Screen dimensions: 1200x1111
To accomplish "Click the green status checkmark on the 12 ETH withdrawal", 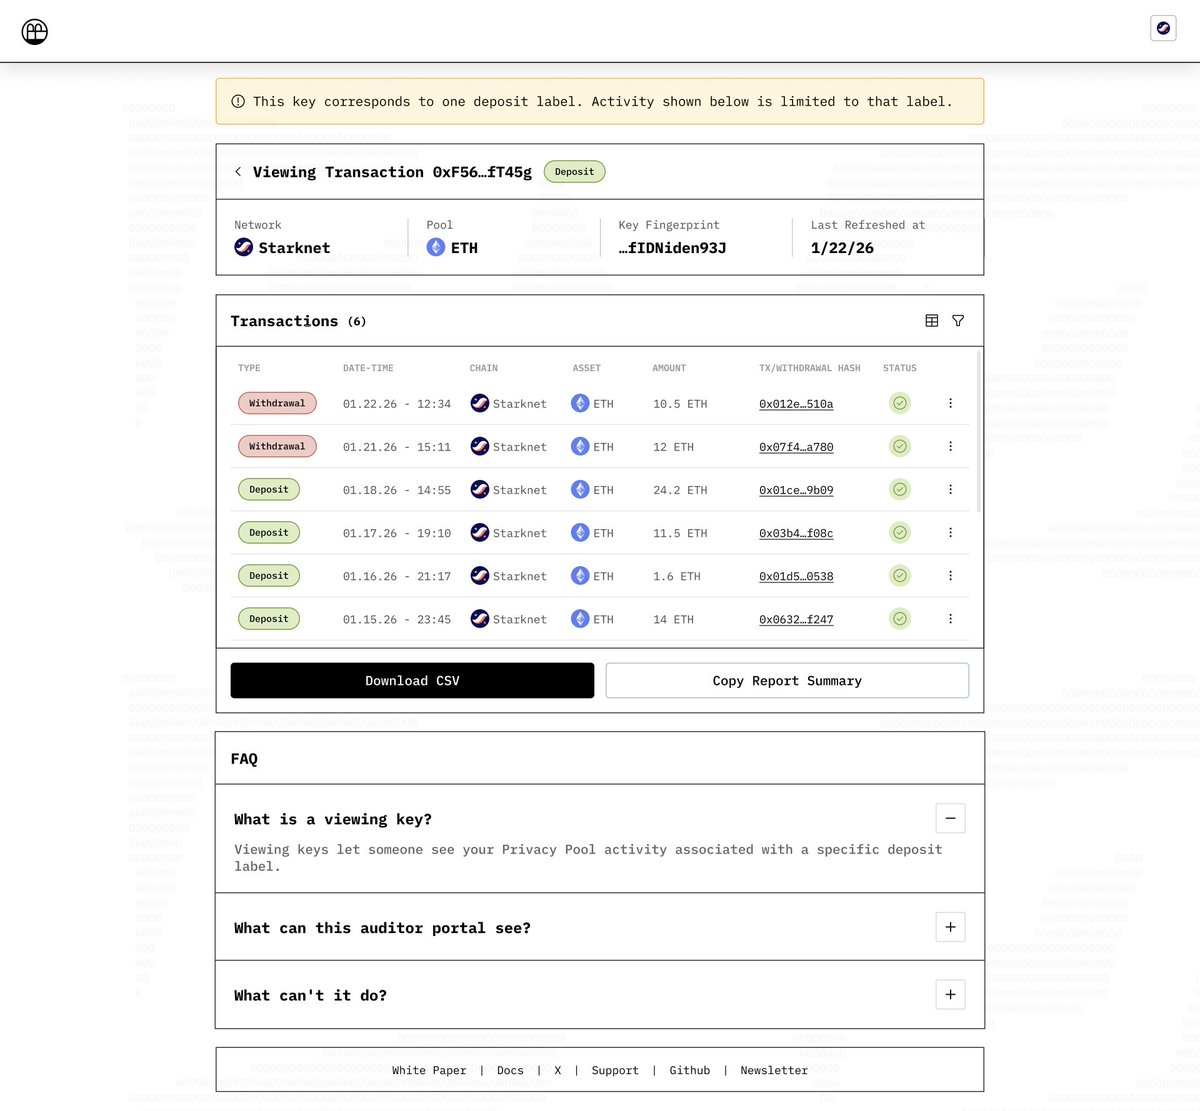I will 899,446.
